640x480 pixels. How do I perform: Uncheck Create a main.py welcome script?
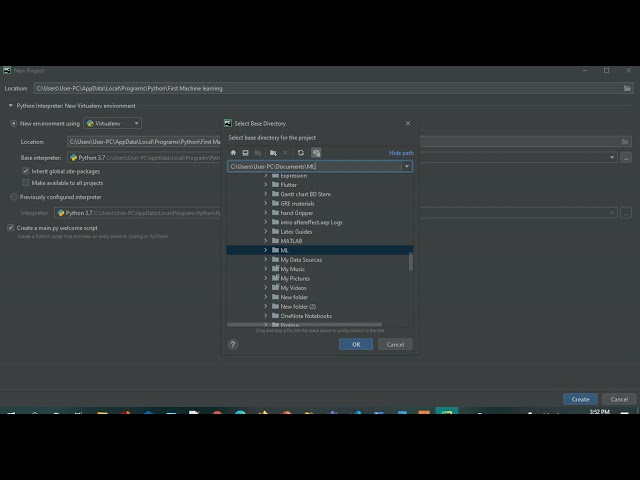[11, 228]
